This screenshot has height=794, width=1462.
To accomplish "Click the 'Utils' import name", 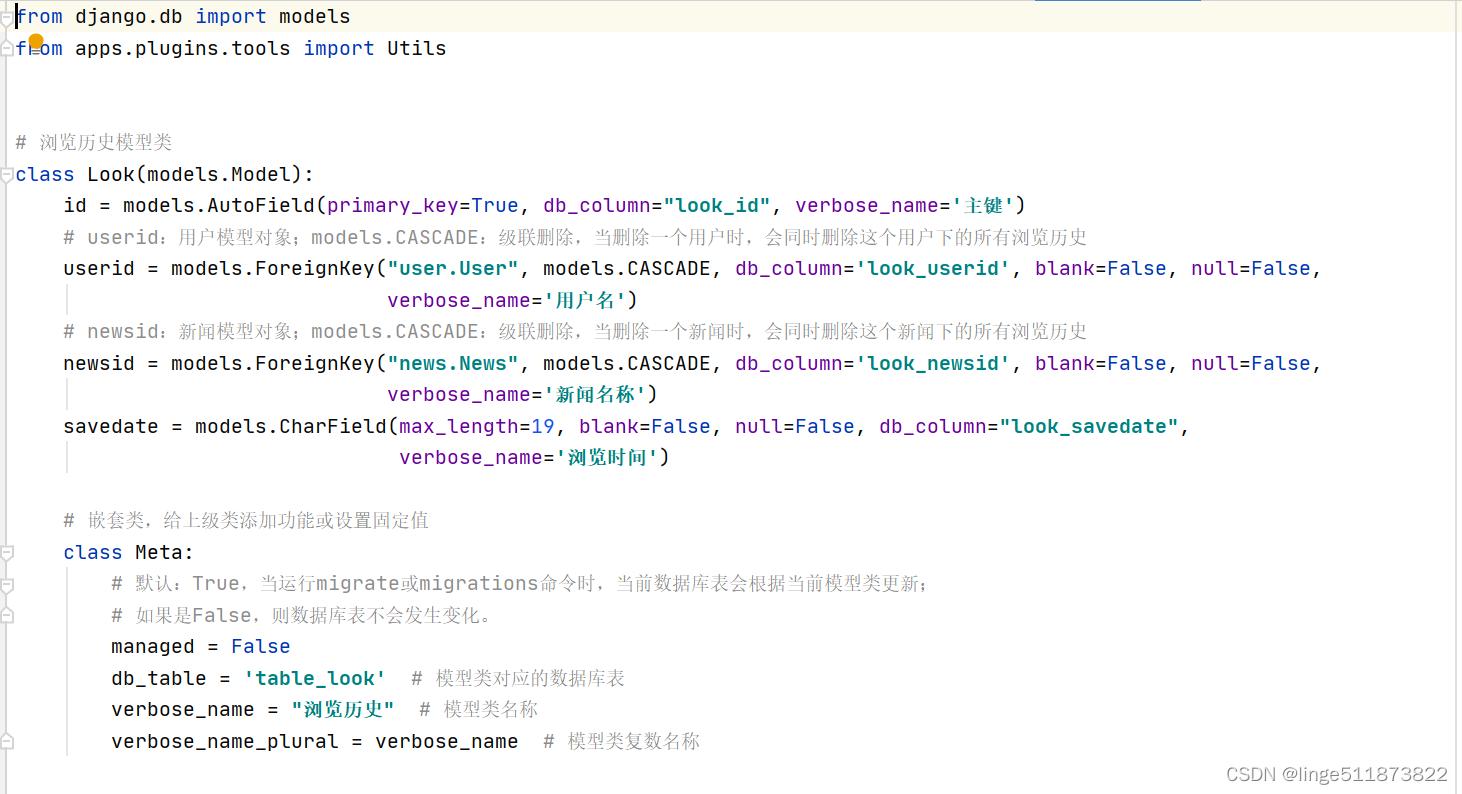I will click(417, 48).
